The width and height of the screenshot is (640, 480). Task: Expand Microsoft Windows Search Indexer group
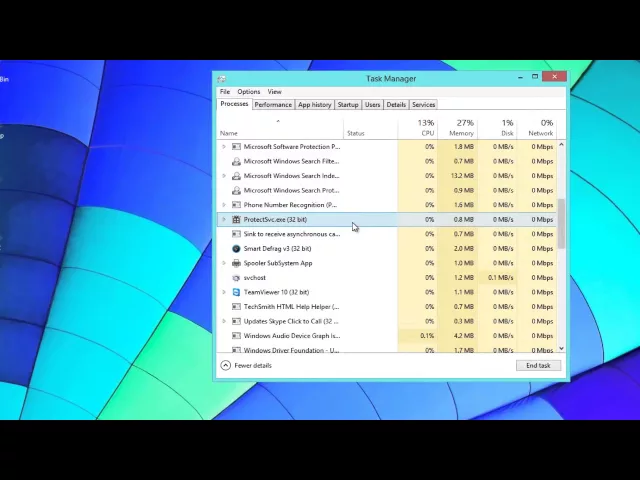pyautogui.click(x=224, y=176)
